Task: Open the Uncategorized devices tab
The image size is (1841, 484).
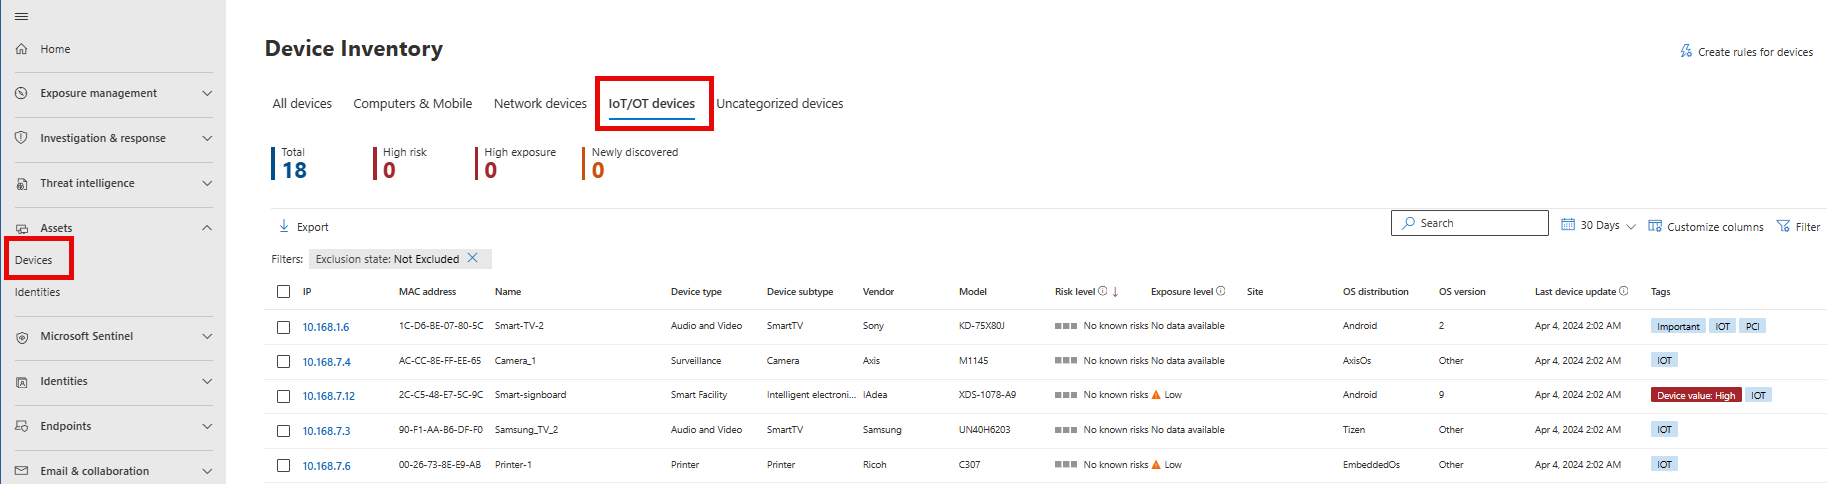Action: click(779, 104)
